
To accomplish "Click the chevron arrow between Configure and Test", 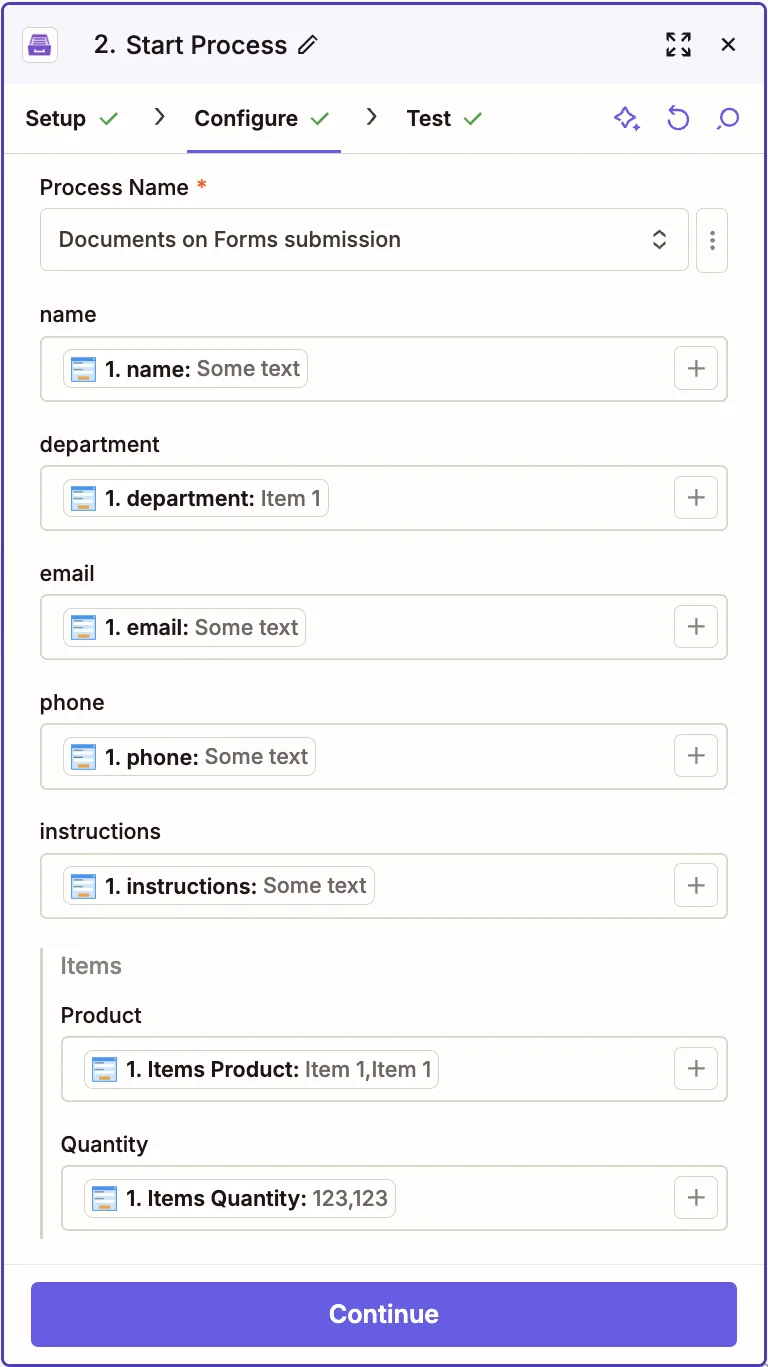I will click(372, 117).
